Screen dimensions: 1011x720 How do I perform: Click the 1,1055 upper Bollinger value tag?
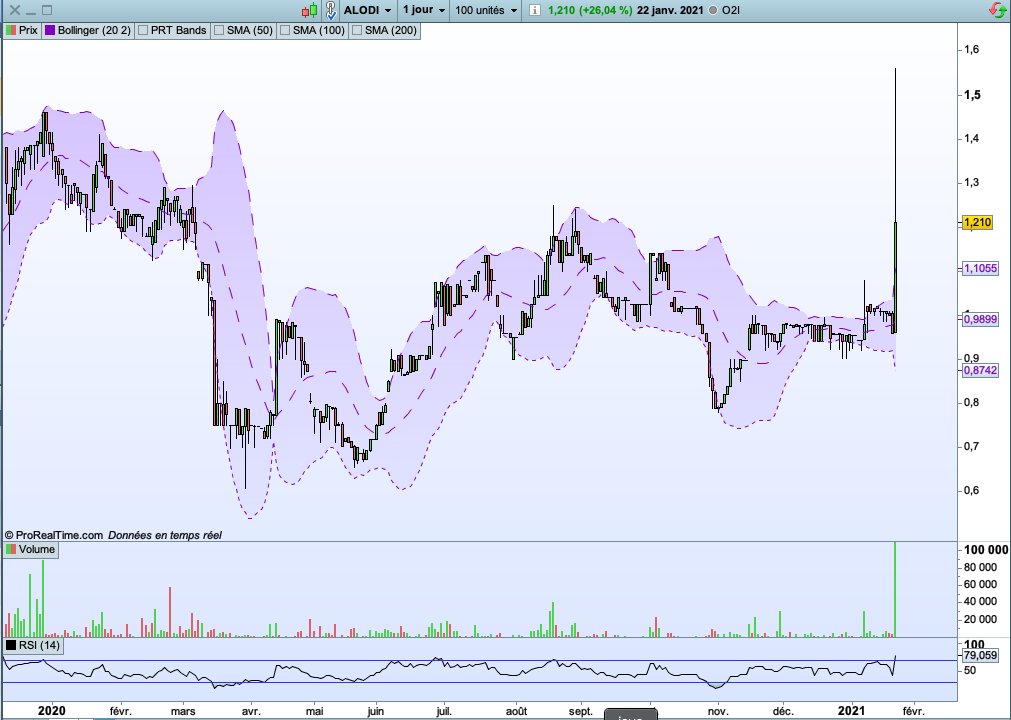(980, 268)
